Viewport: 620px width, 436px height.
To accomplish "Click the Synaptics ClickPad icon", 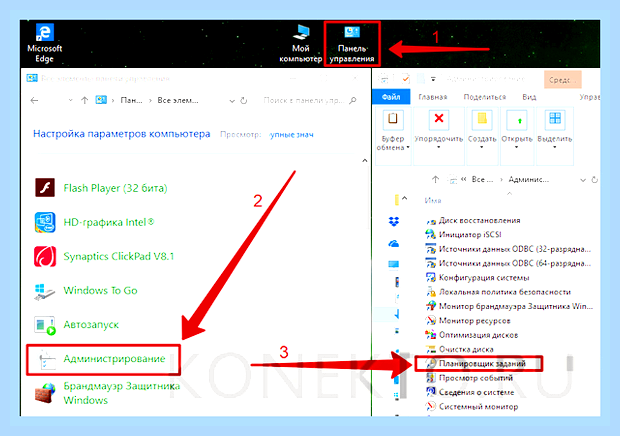I will coord(45,256).
